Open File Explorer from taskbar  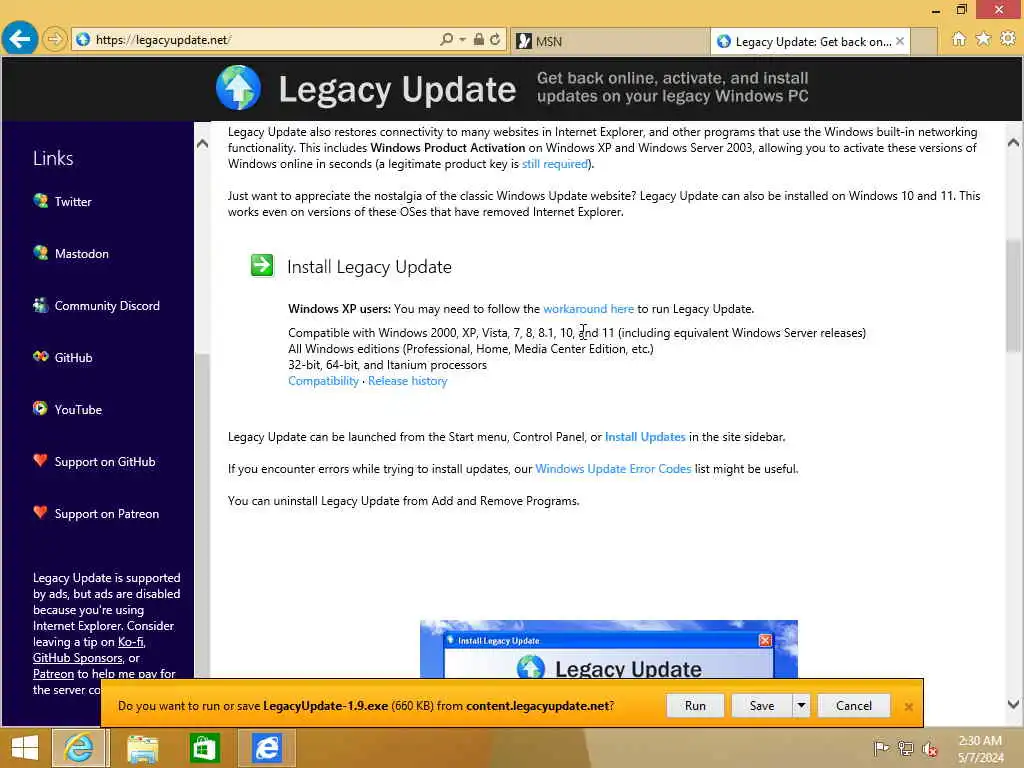pos(142,748)
